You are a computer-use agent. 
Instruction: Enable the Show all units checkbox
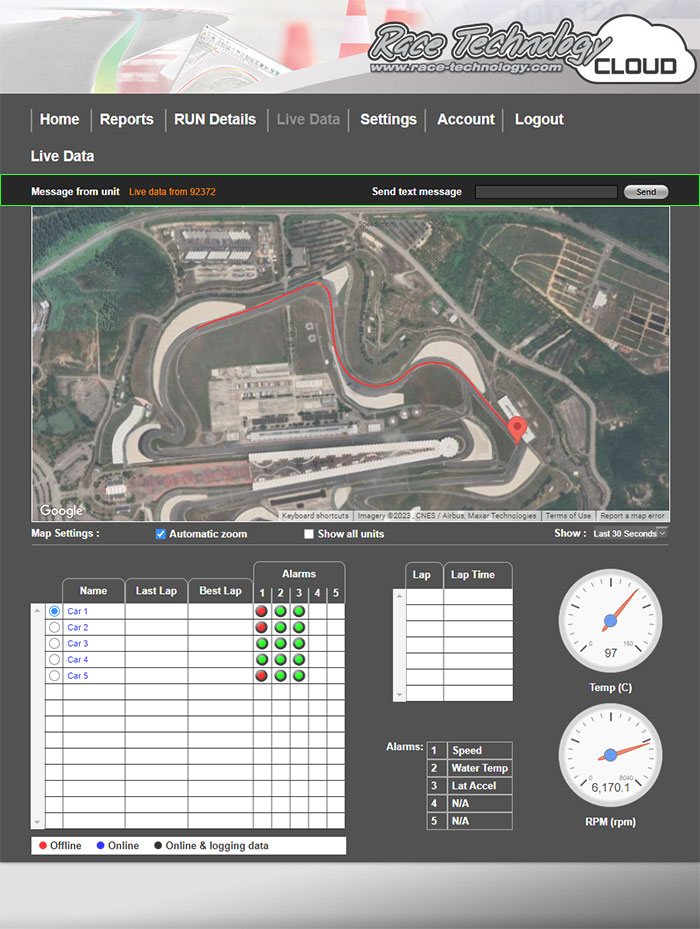(309, 534)
